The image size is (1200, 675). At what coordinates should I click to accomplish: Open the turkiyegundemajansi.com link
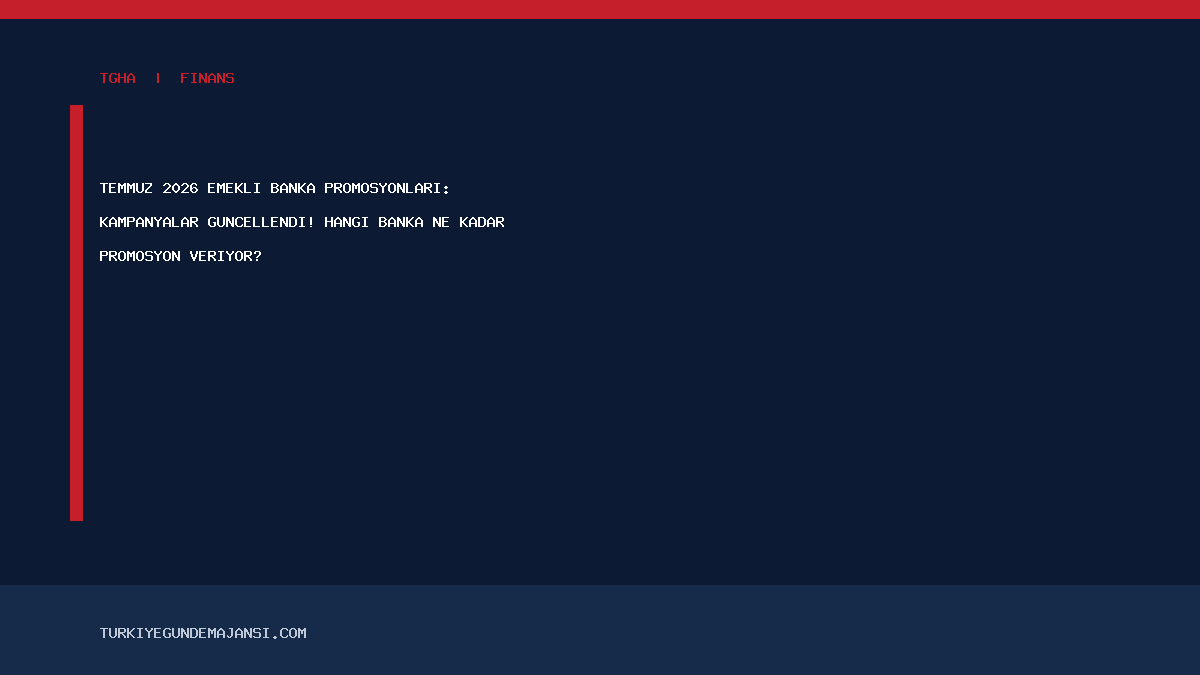pos(203,633)
